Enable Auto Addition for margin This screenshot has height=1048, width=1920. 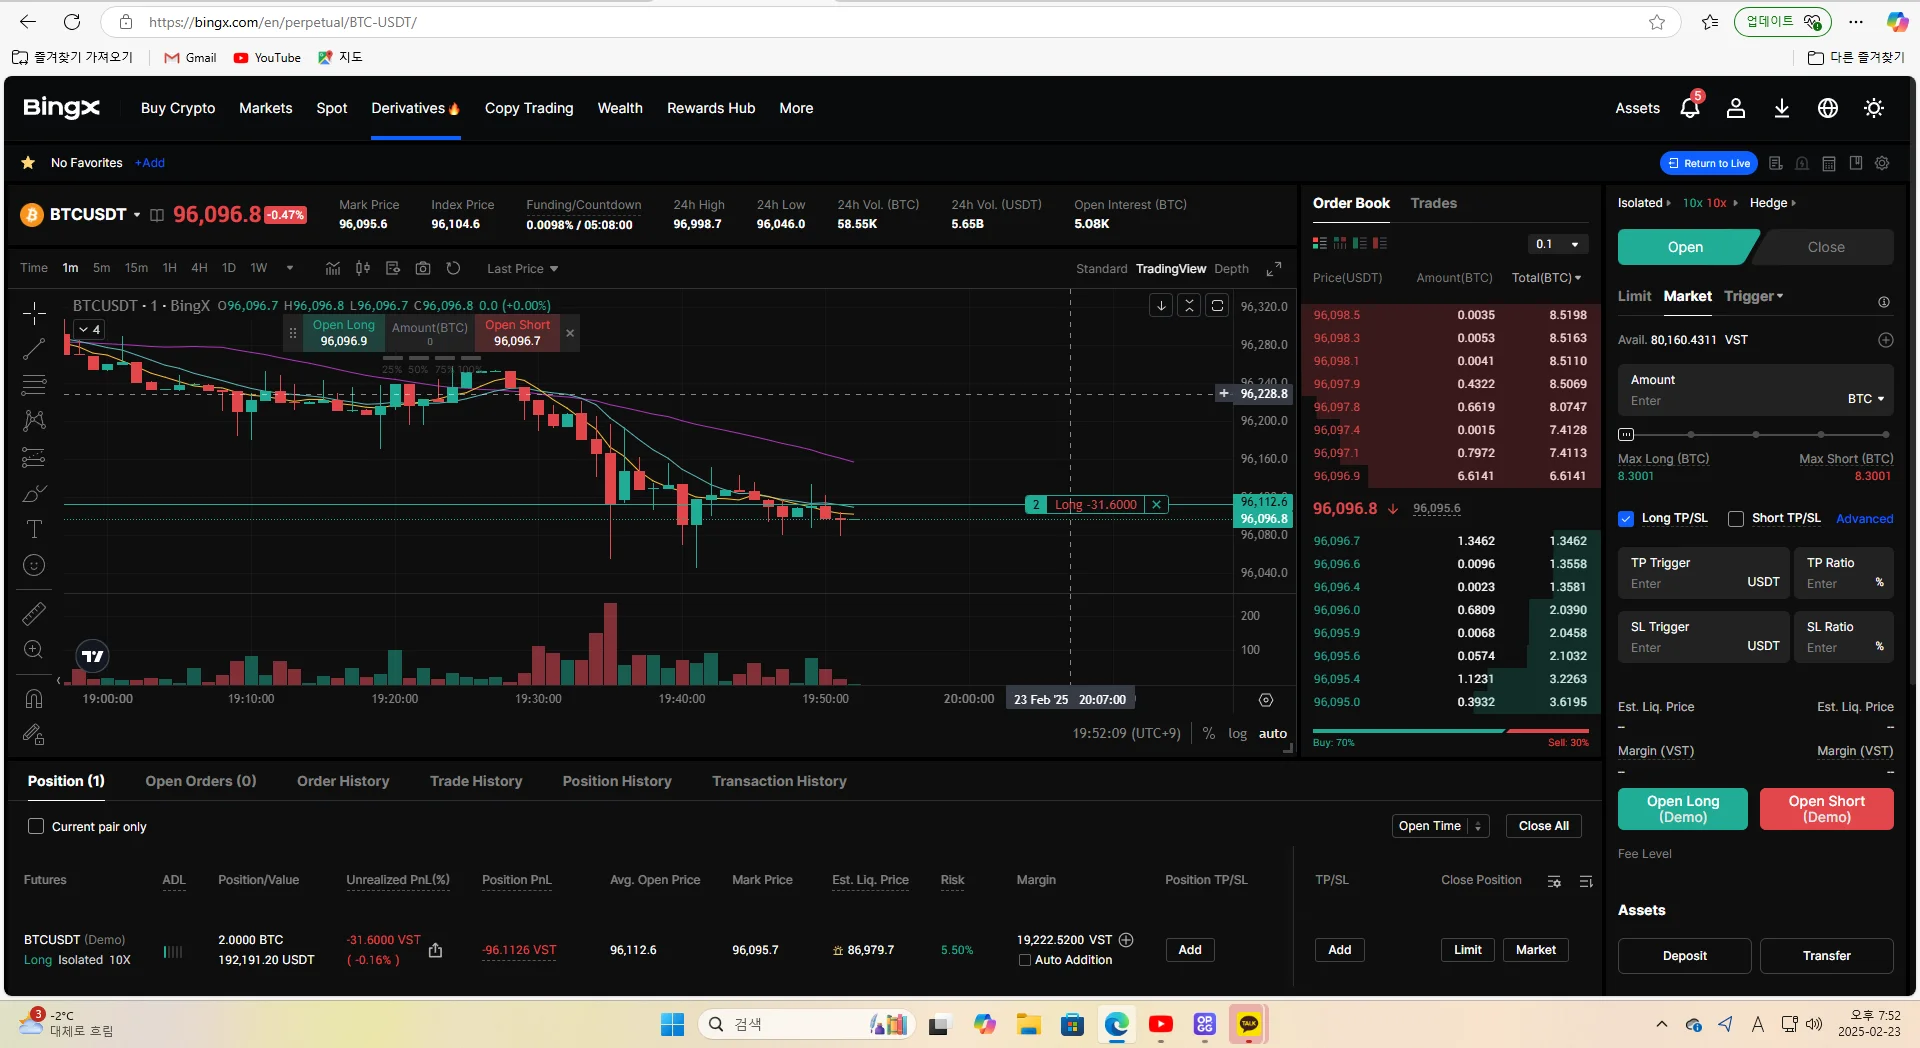point(1024,960)
